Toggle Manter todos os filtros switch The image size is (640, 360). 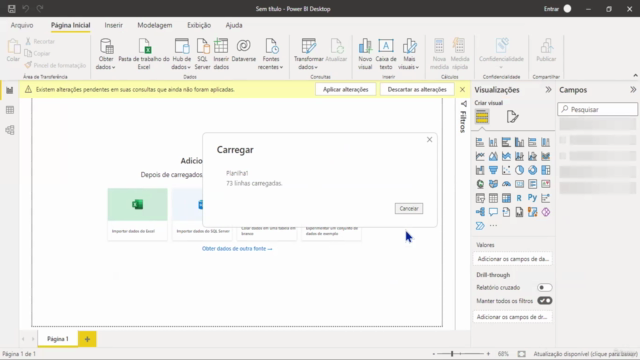(544, 301)
